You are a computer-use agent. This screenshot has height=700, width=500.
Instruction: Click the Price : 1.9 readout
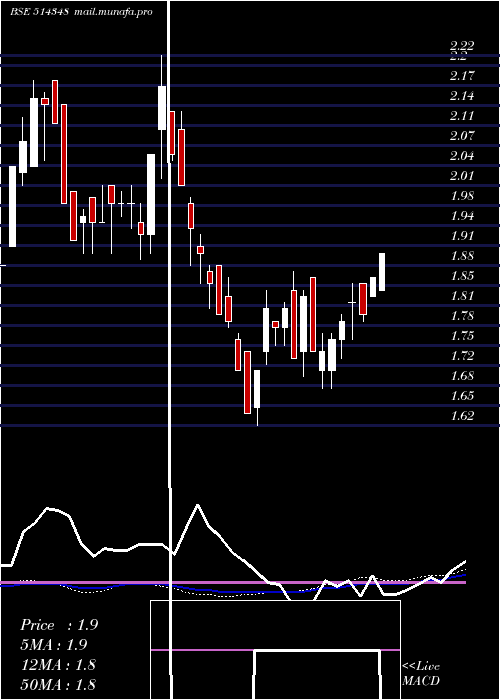[59, 625]
